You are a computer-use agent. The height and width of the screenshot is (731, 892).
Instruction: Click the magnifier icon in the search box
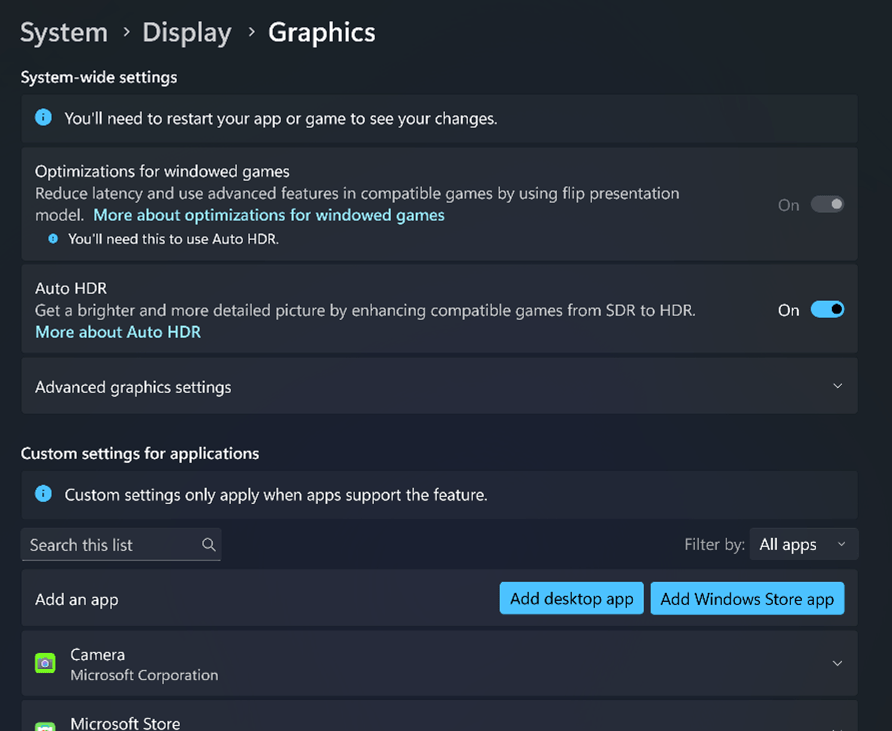click(x=208, y=545)
